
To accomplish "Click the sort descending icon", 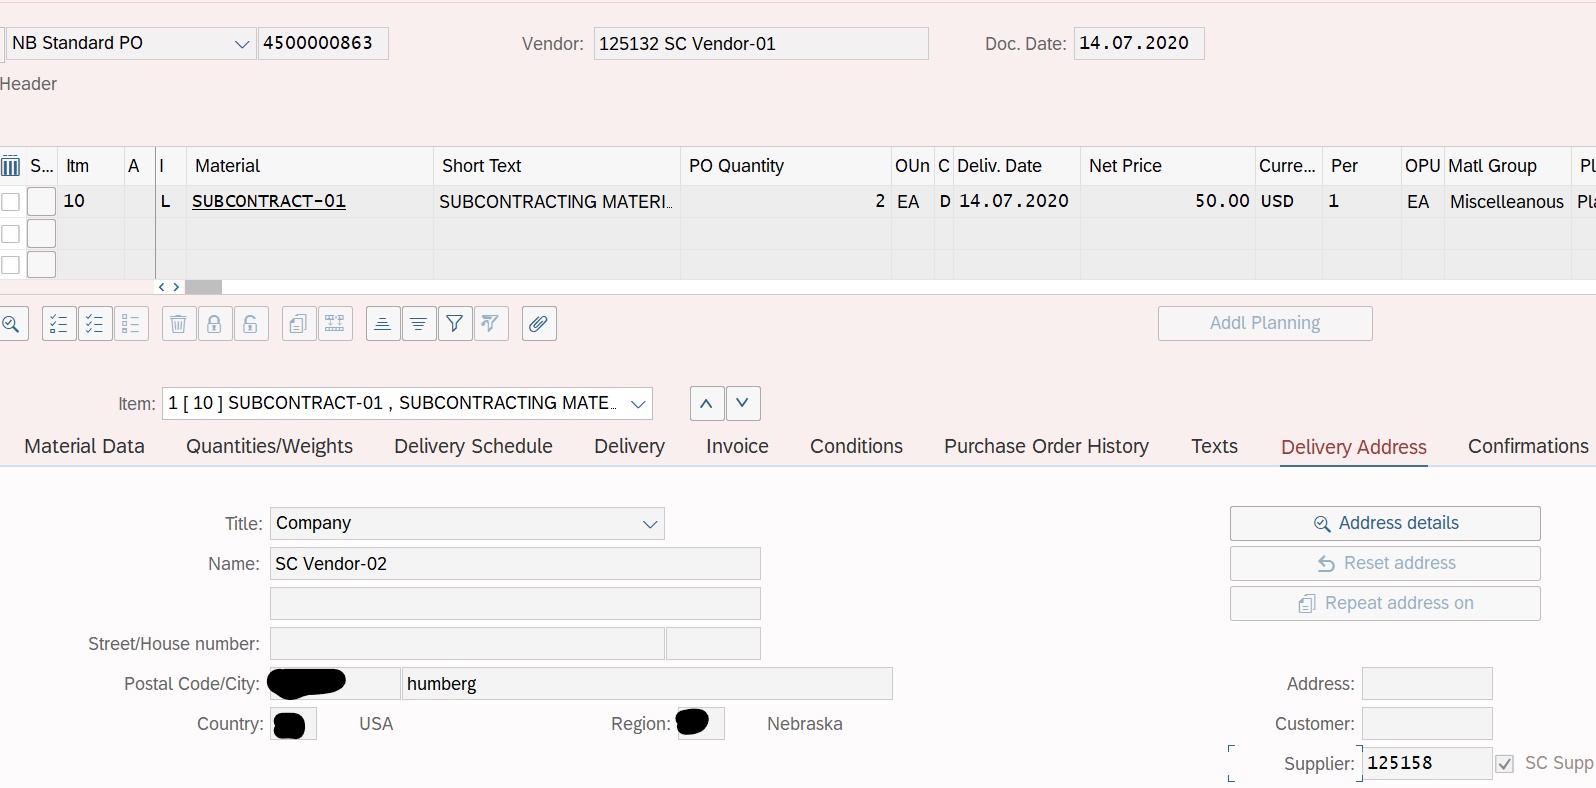I will (x=419, y=324).
